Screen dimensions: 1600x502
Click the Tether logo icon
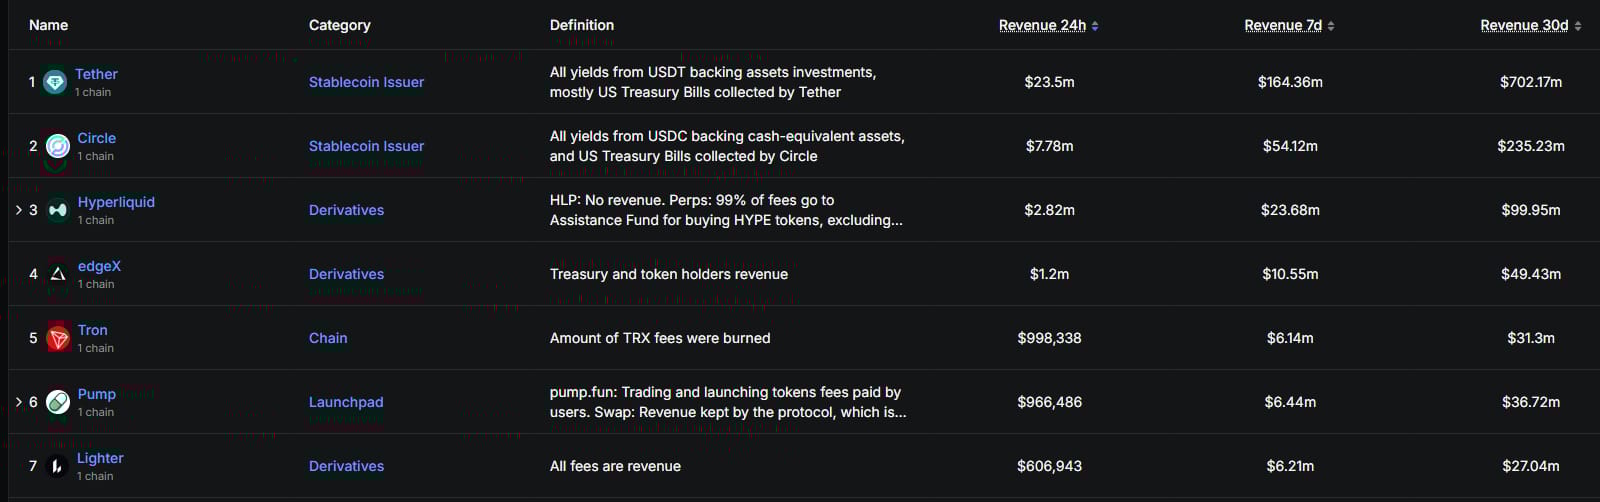(x=55, y=82)
